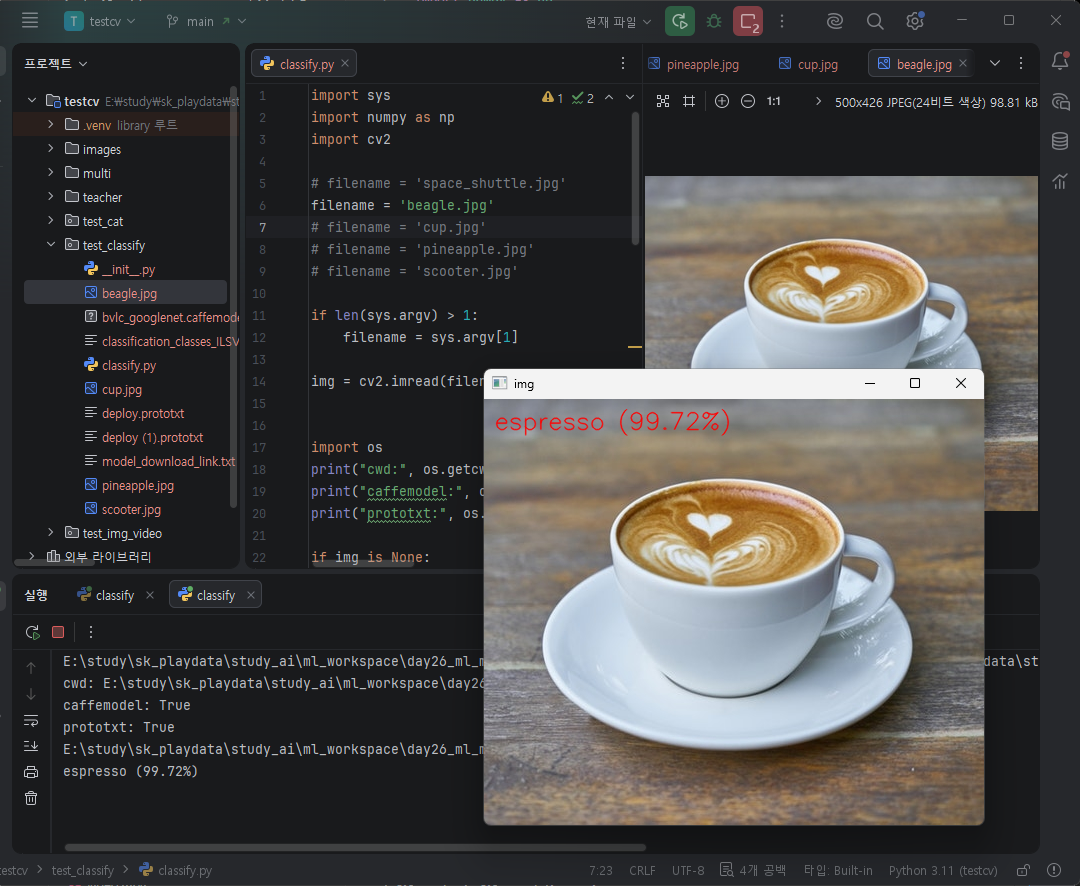This screenshot has width=1080, height=886.
Task: Open IDE settings gear
Action: (x=915, y=21)
